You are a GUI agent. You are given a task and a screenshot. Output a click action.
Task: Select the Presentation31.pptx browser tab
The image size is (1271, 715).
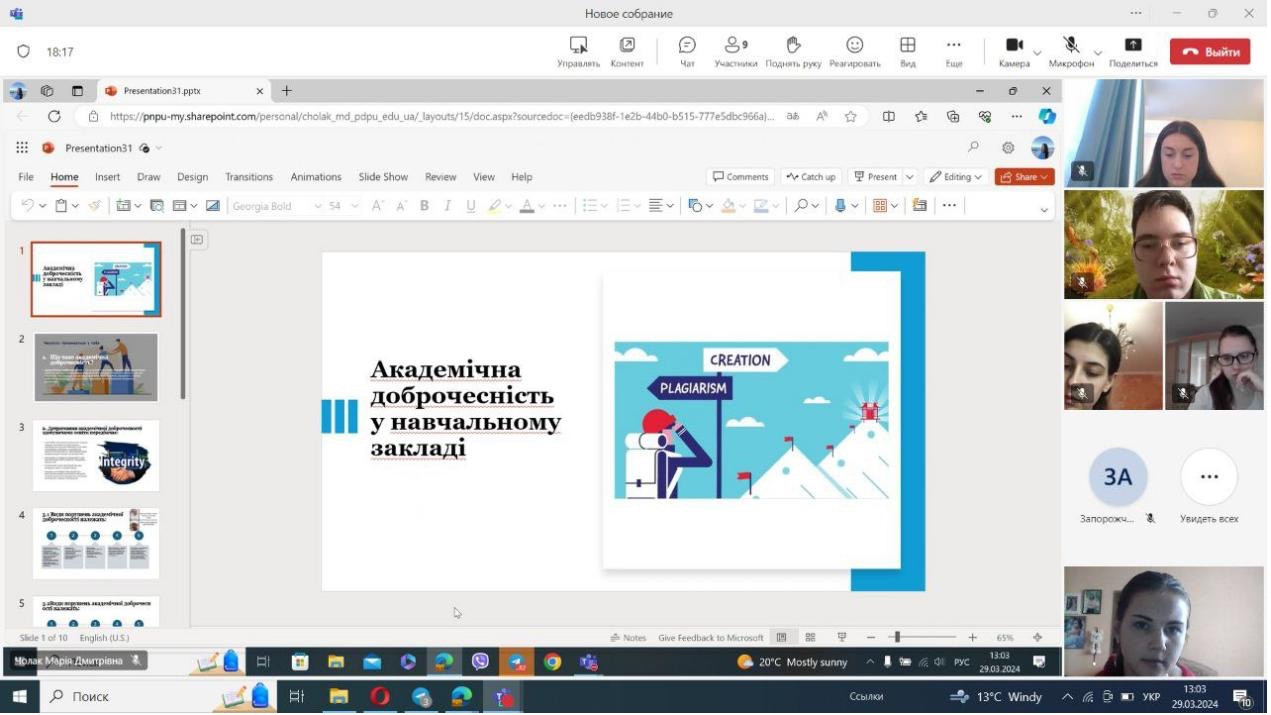click(x=185, y=91)
